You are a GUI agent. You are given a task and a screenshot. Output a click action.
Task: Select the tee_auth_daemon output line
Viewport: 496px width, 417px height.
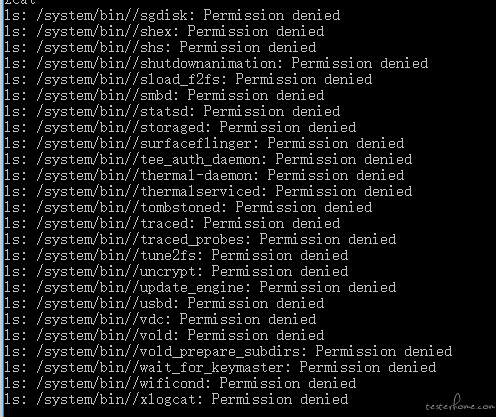click(208, 160)
